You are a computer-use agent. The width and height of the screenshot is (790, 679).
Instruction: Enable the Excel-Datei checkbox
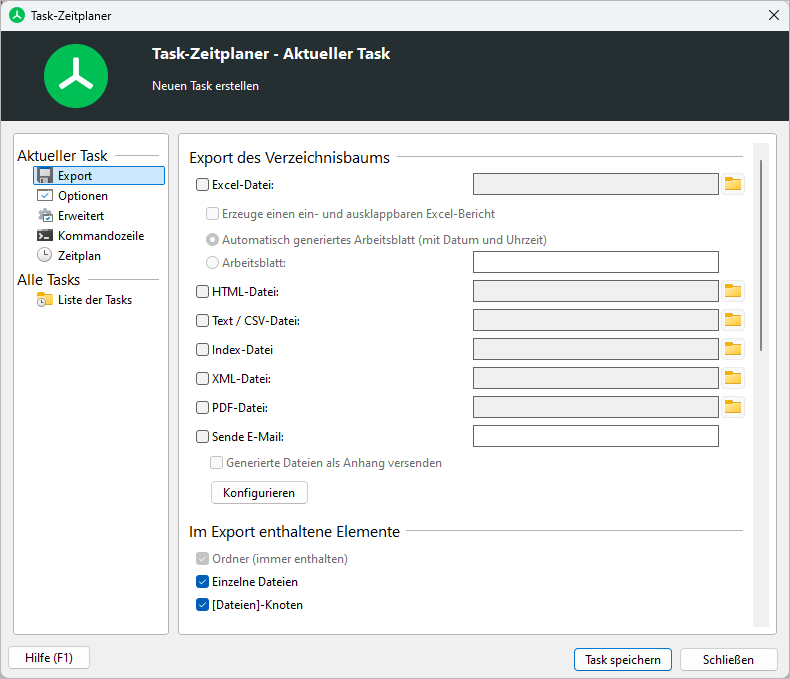click(202, 185)
